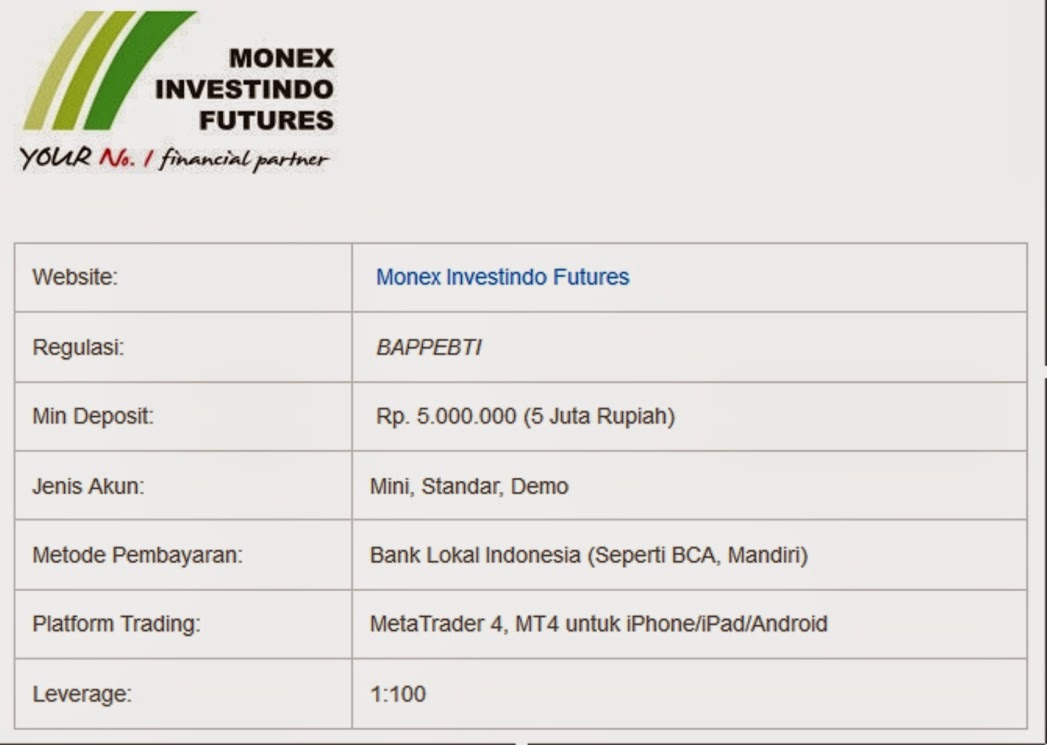The height and width of the screenshot is (745, 1047).
Task: Select the Min Deposit label cell
Action: pos(183,417)
